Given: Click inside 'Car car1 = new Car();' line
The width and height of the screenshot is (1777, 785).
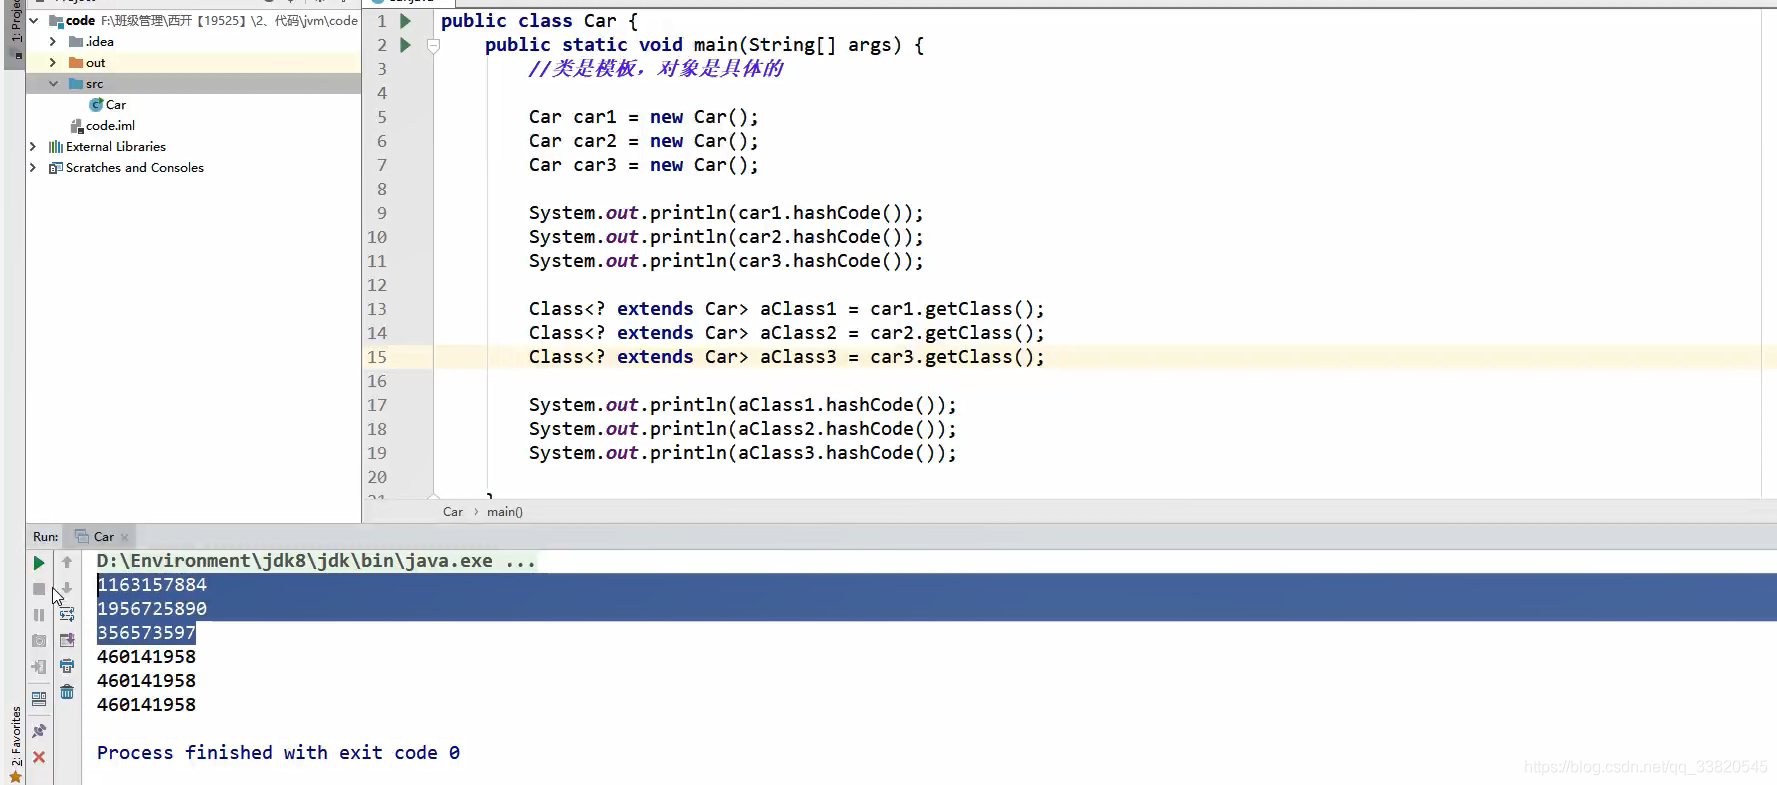Looking at the screenshot, I should click(644, 117).
